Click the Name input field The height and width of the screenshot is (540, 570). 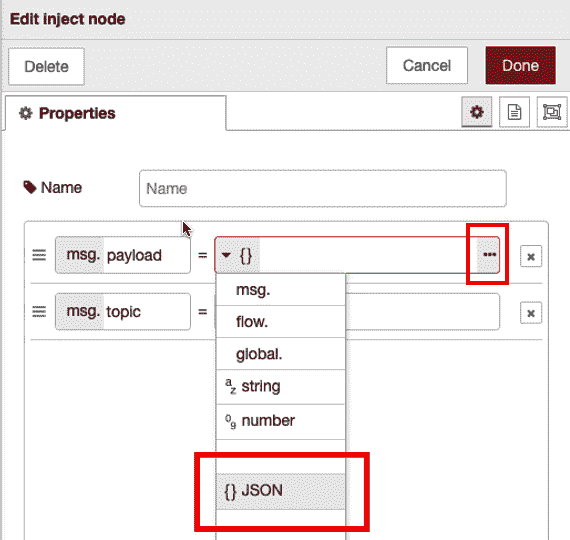[322, 188]
